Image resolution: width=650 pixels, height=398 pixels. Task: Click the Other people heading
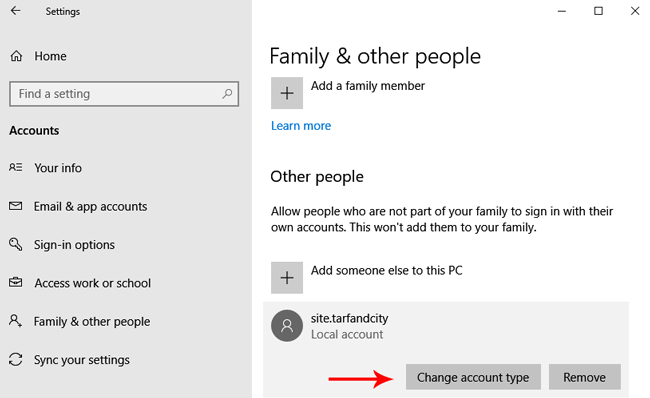[x=317, y=177]
